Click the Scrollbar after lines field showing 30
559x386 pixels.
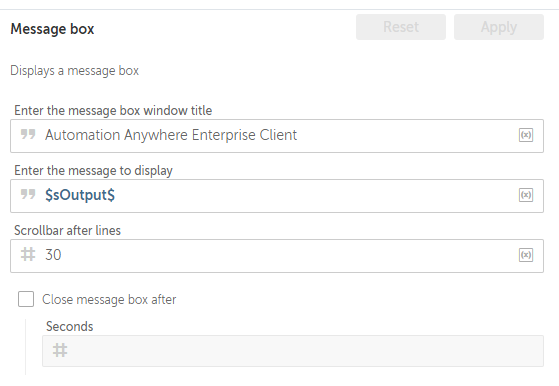pos(277,256)
